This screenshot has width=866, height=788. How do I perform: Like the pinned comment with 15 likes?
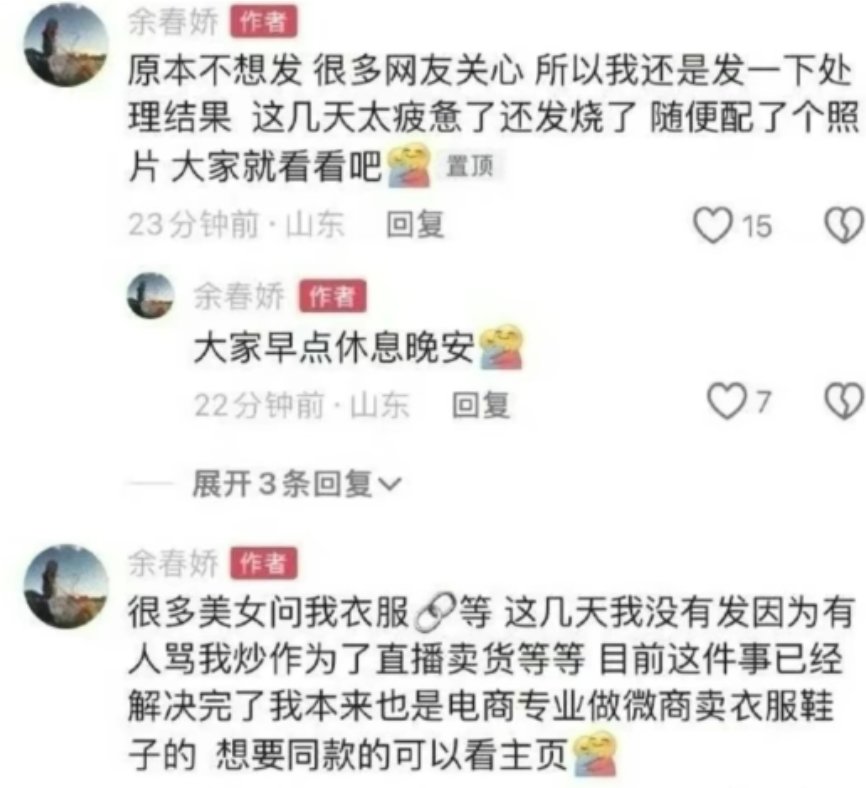[x=712, y=225]
